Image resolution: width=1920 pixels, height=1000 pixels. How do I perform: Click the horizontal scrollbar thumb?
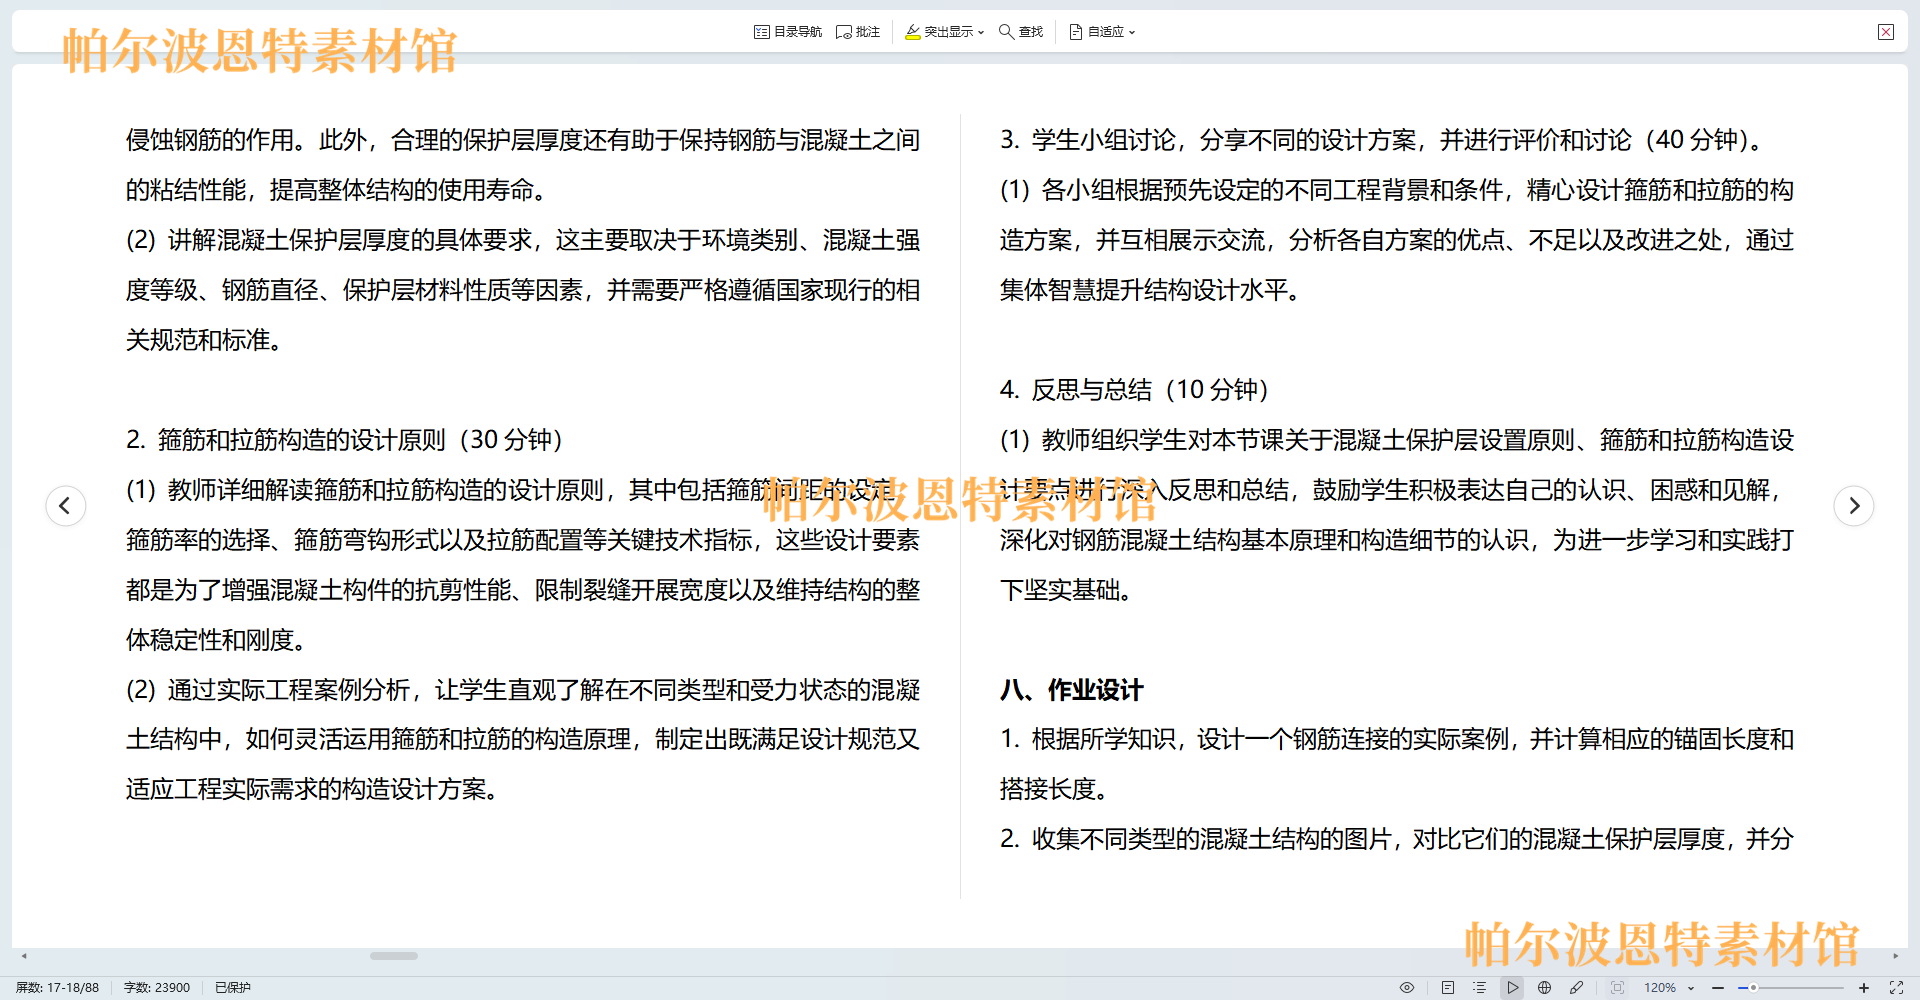394,956
